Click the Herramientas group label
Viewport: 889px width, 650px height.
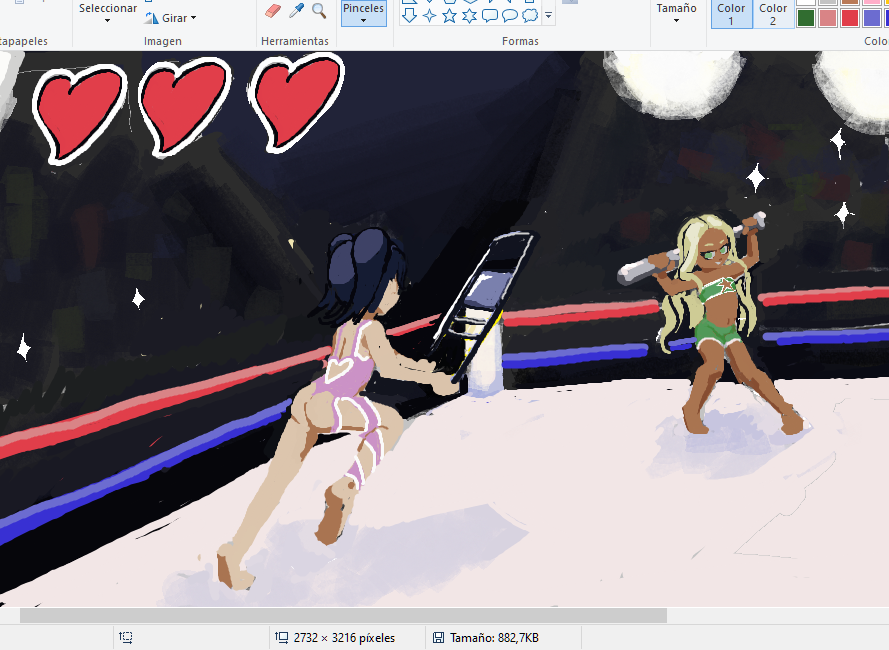[x=295, y=41]
